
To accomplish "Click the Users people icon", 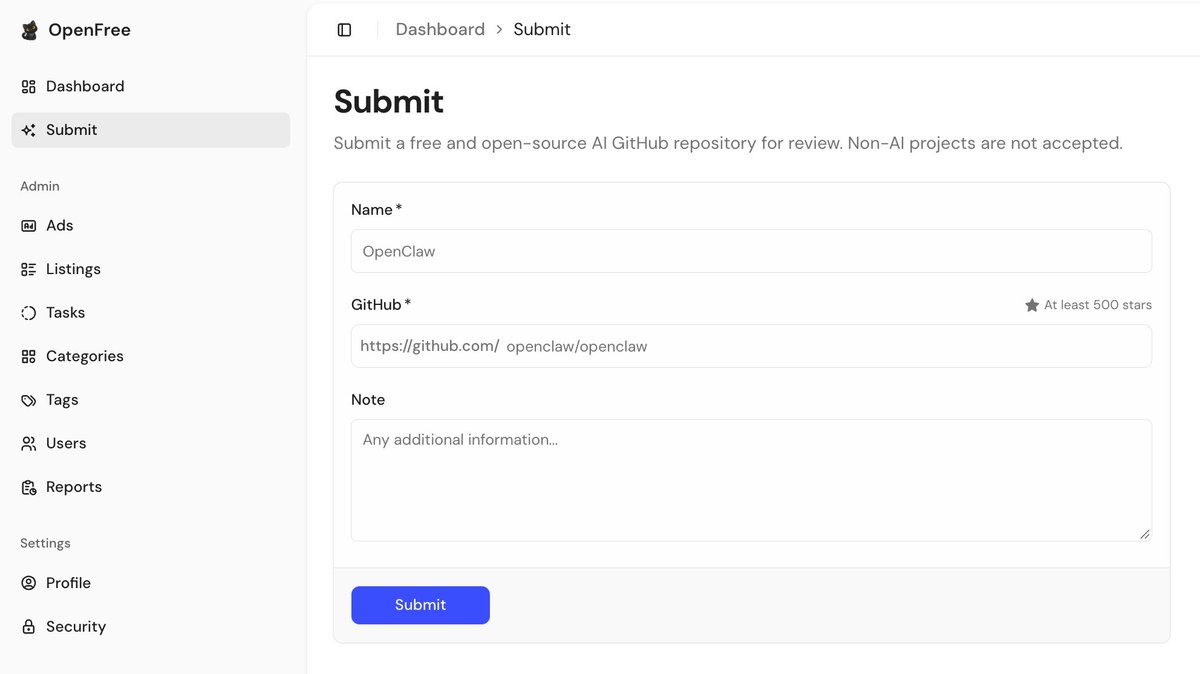I will (28, 443).
